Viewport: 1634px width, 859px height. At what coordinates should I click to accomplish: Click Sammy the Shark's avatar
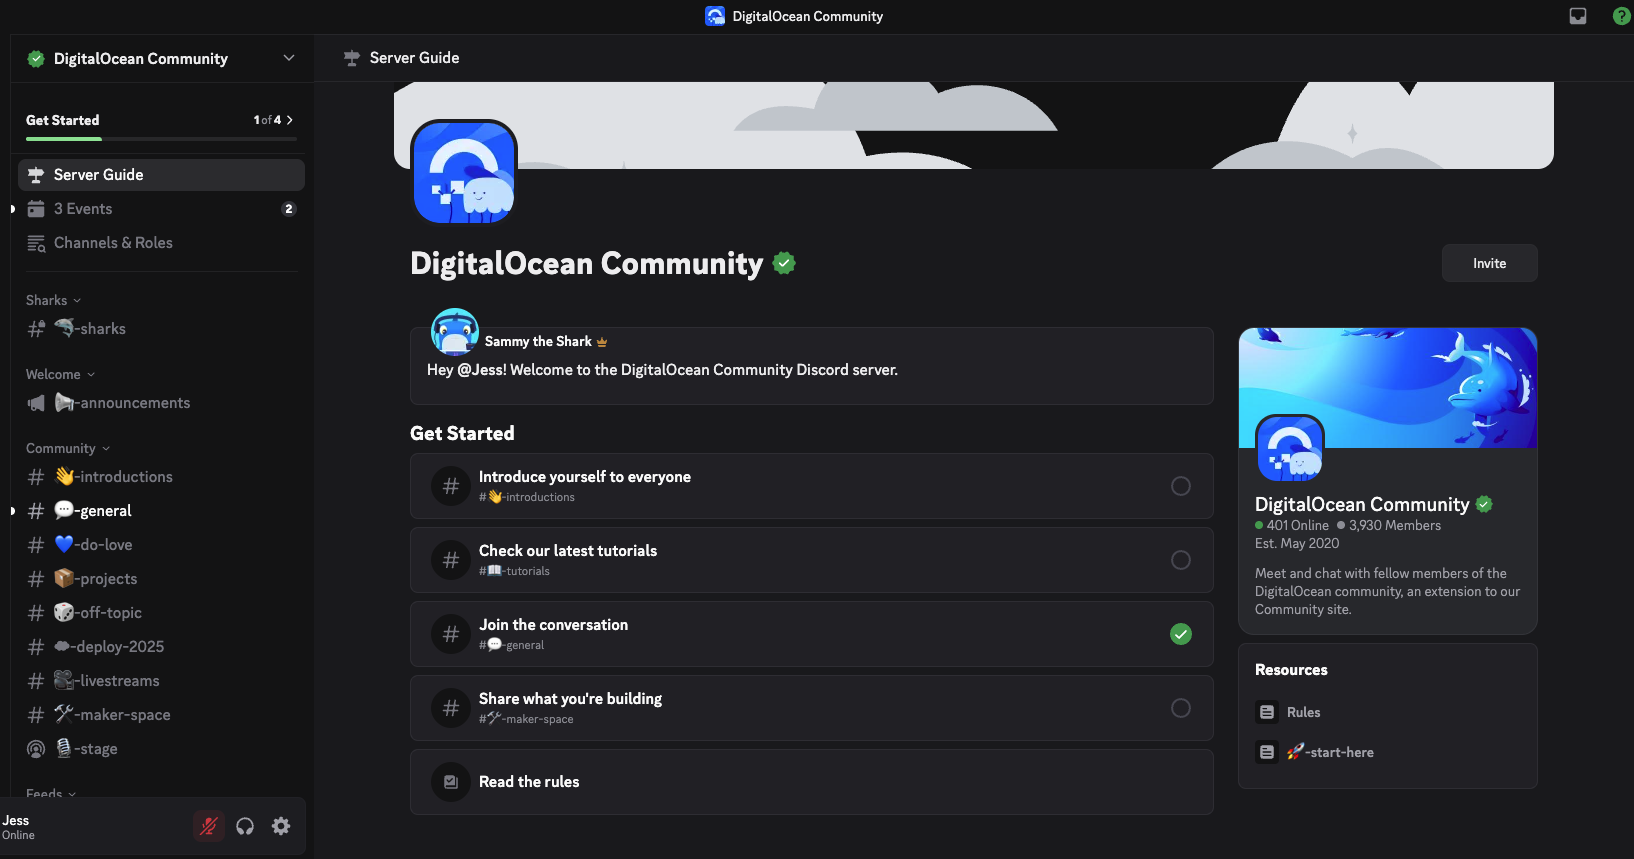(455, 332)
